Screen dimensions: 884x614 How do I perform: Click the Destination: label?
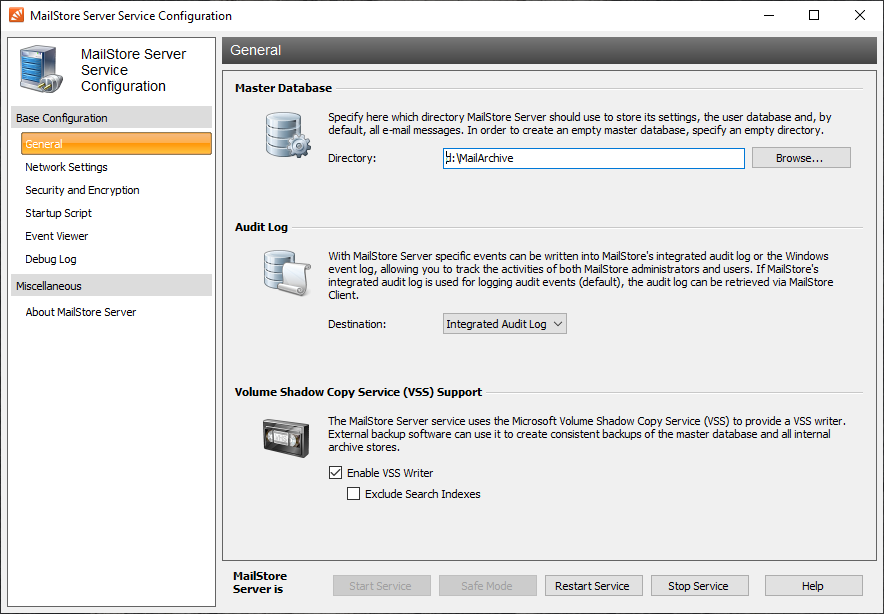(x=357, y=324)
